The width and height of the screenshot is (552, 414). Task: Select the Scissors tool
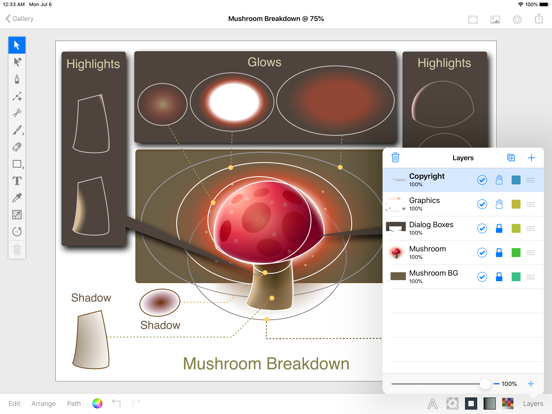pos(17,113)
